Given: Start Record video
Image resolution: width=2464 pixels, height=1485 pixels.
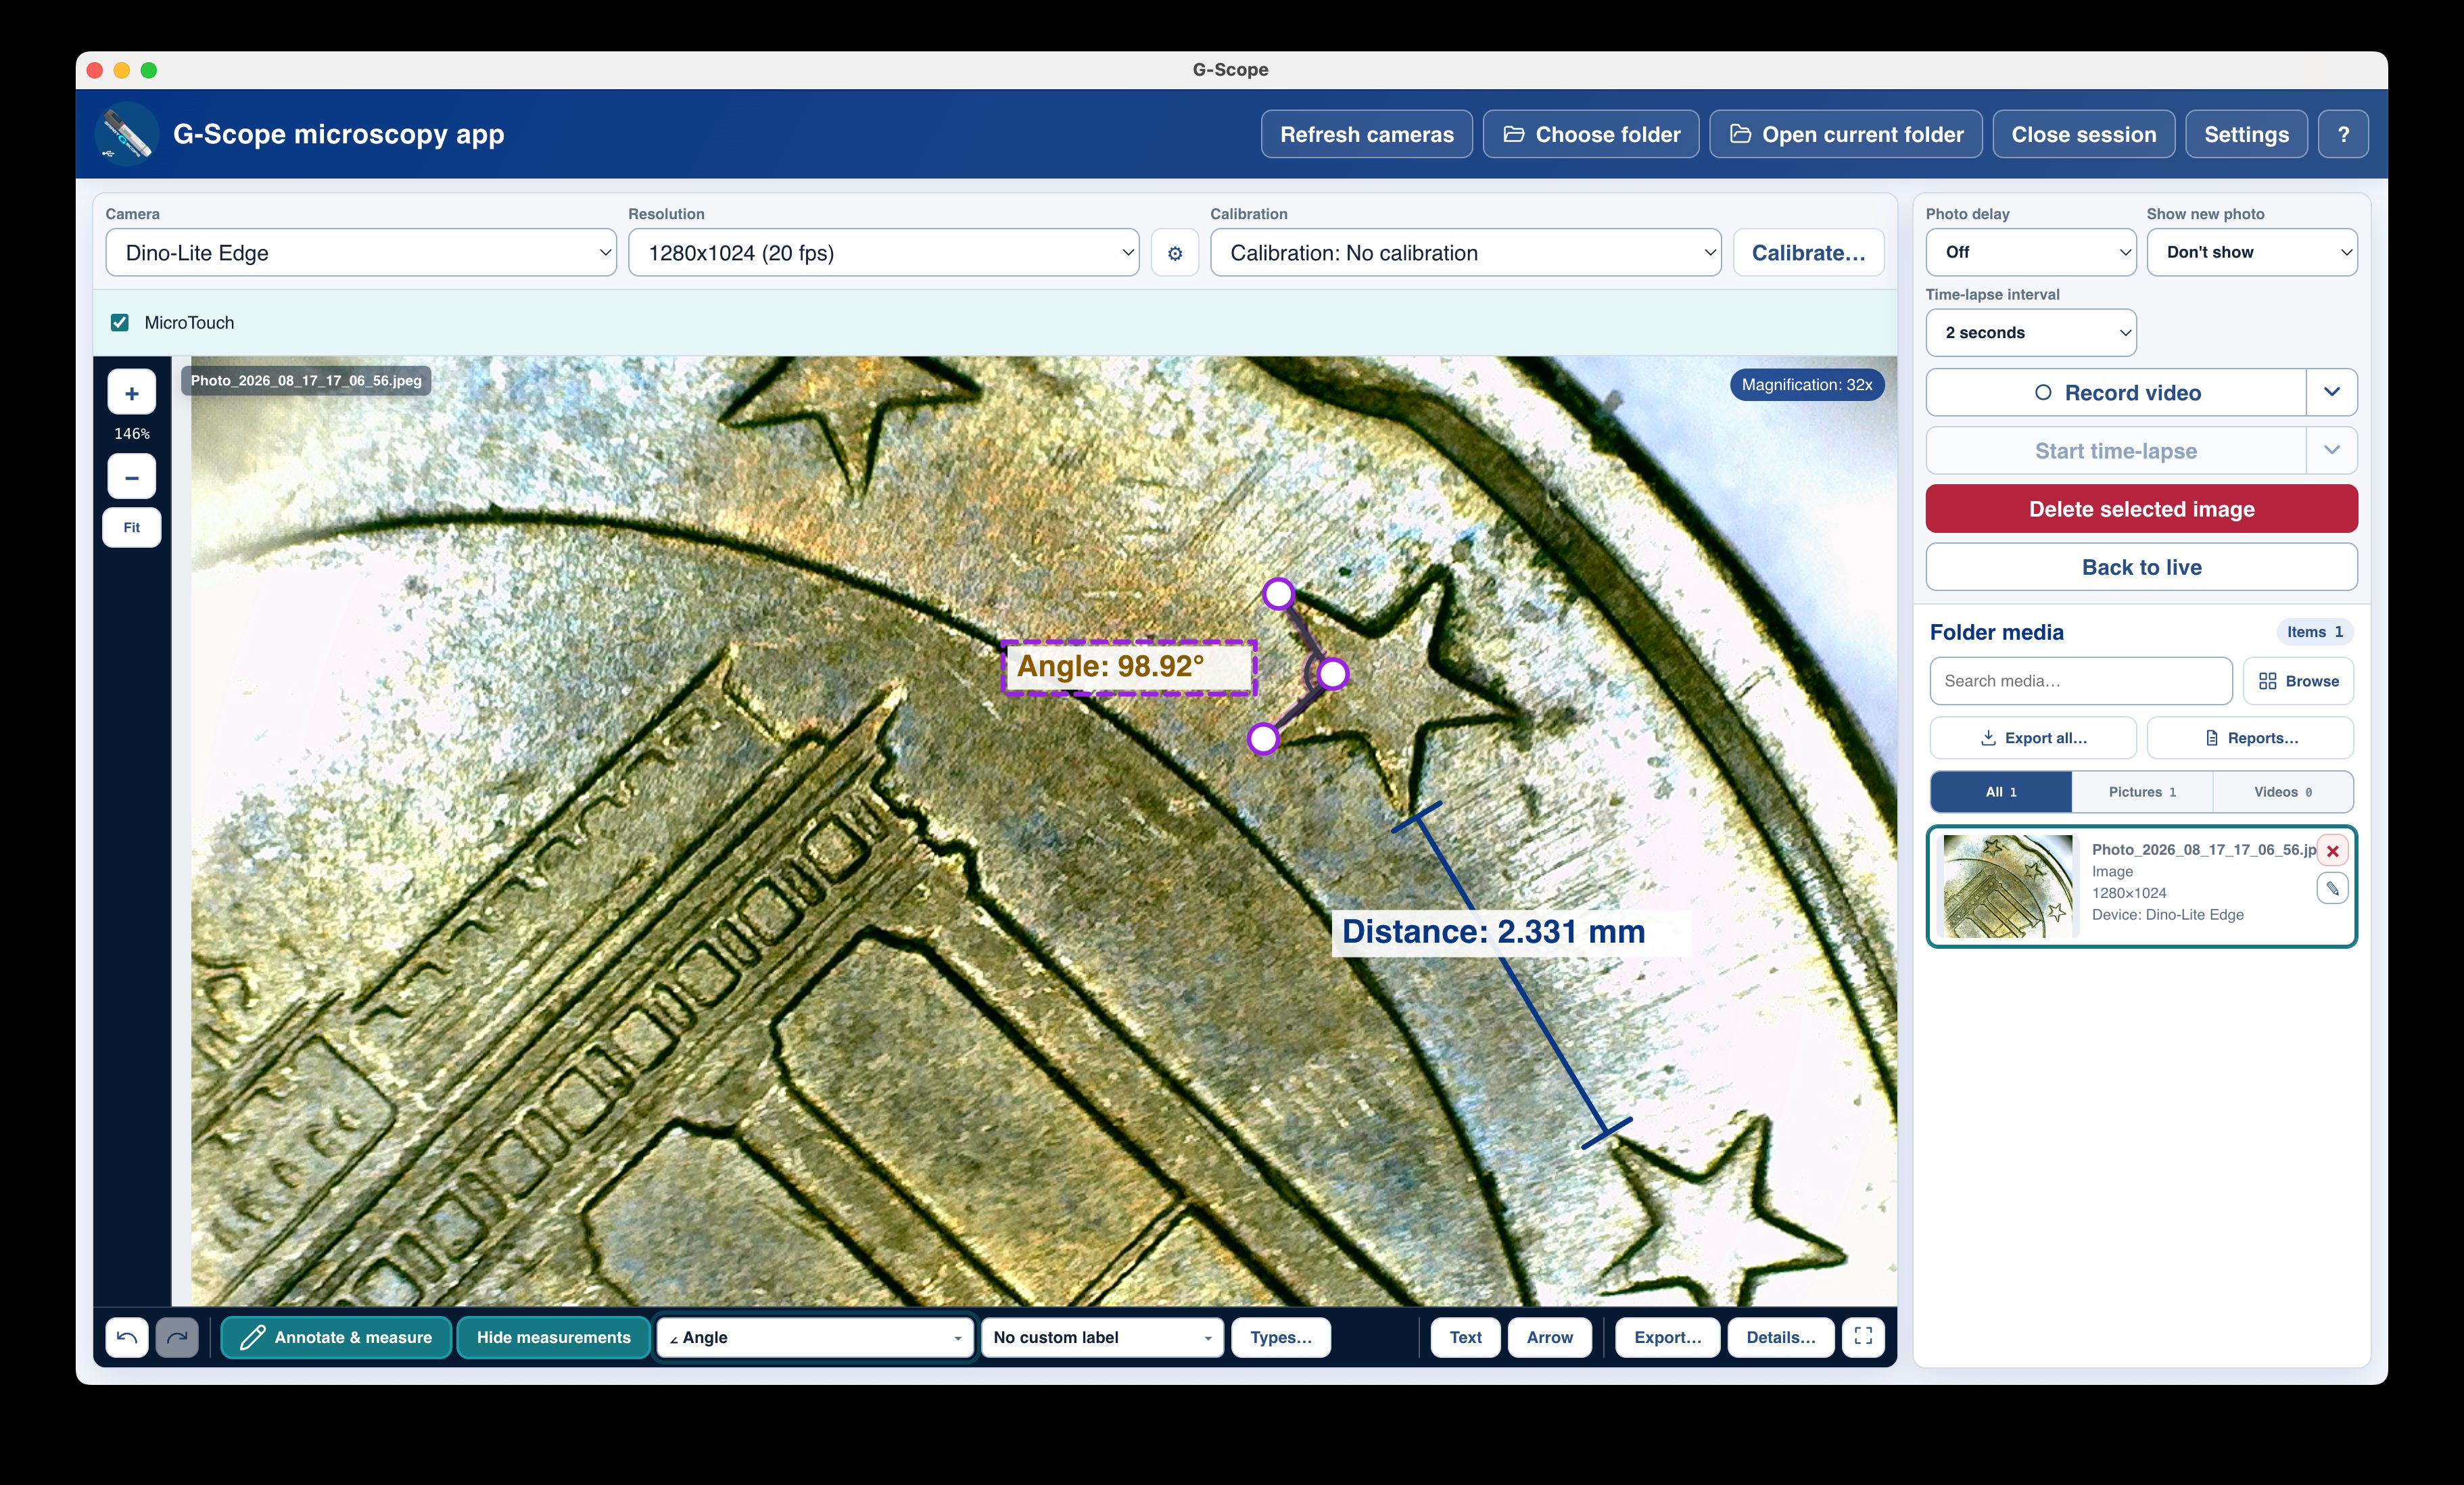Looking at the screenshot, I should (2116, 392).
